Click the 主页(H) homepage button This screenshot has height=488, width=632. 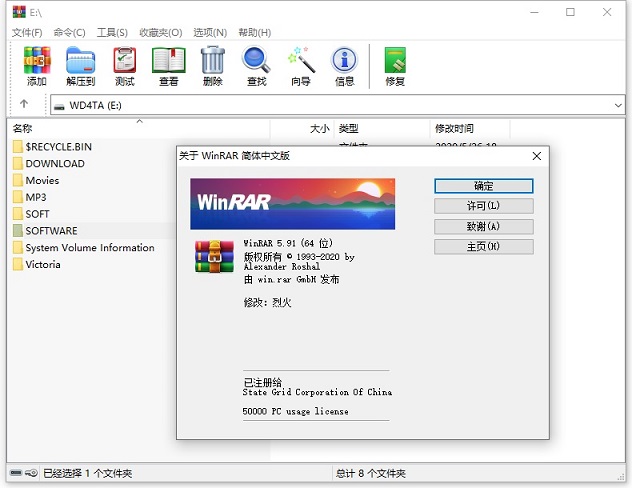point(483,246)
